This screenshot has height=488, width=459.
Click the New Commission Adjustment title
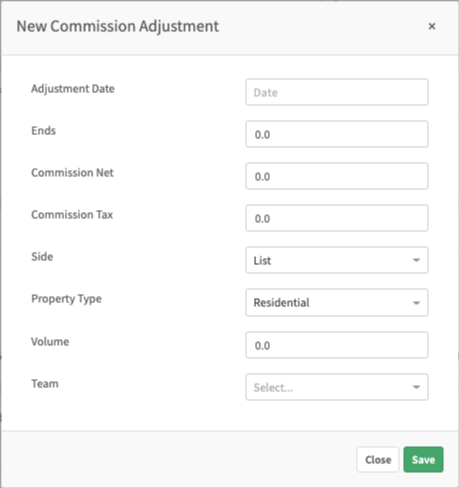click(118, 26)
